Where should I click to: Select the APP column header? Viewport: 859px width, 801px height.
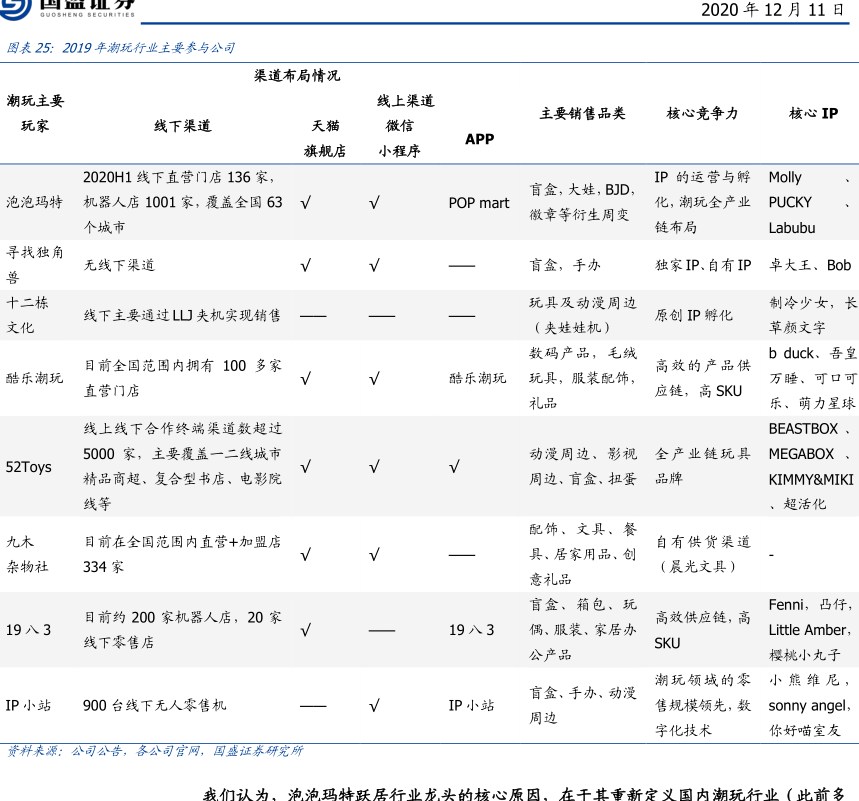tap(479, 139)
